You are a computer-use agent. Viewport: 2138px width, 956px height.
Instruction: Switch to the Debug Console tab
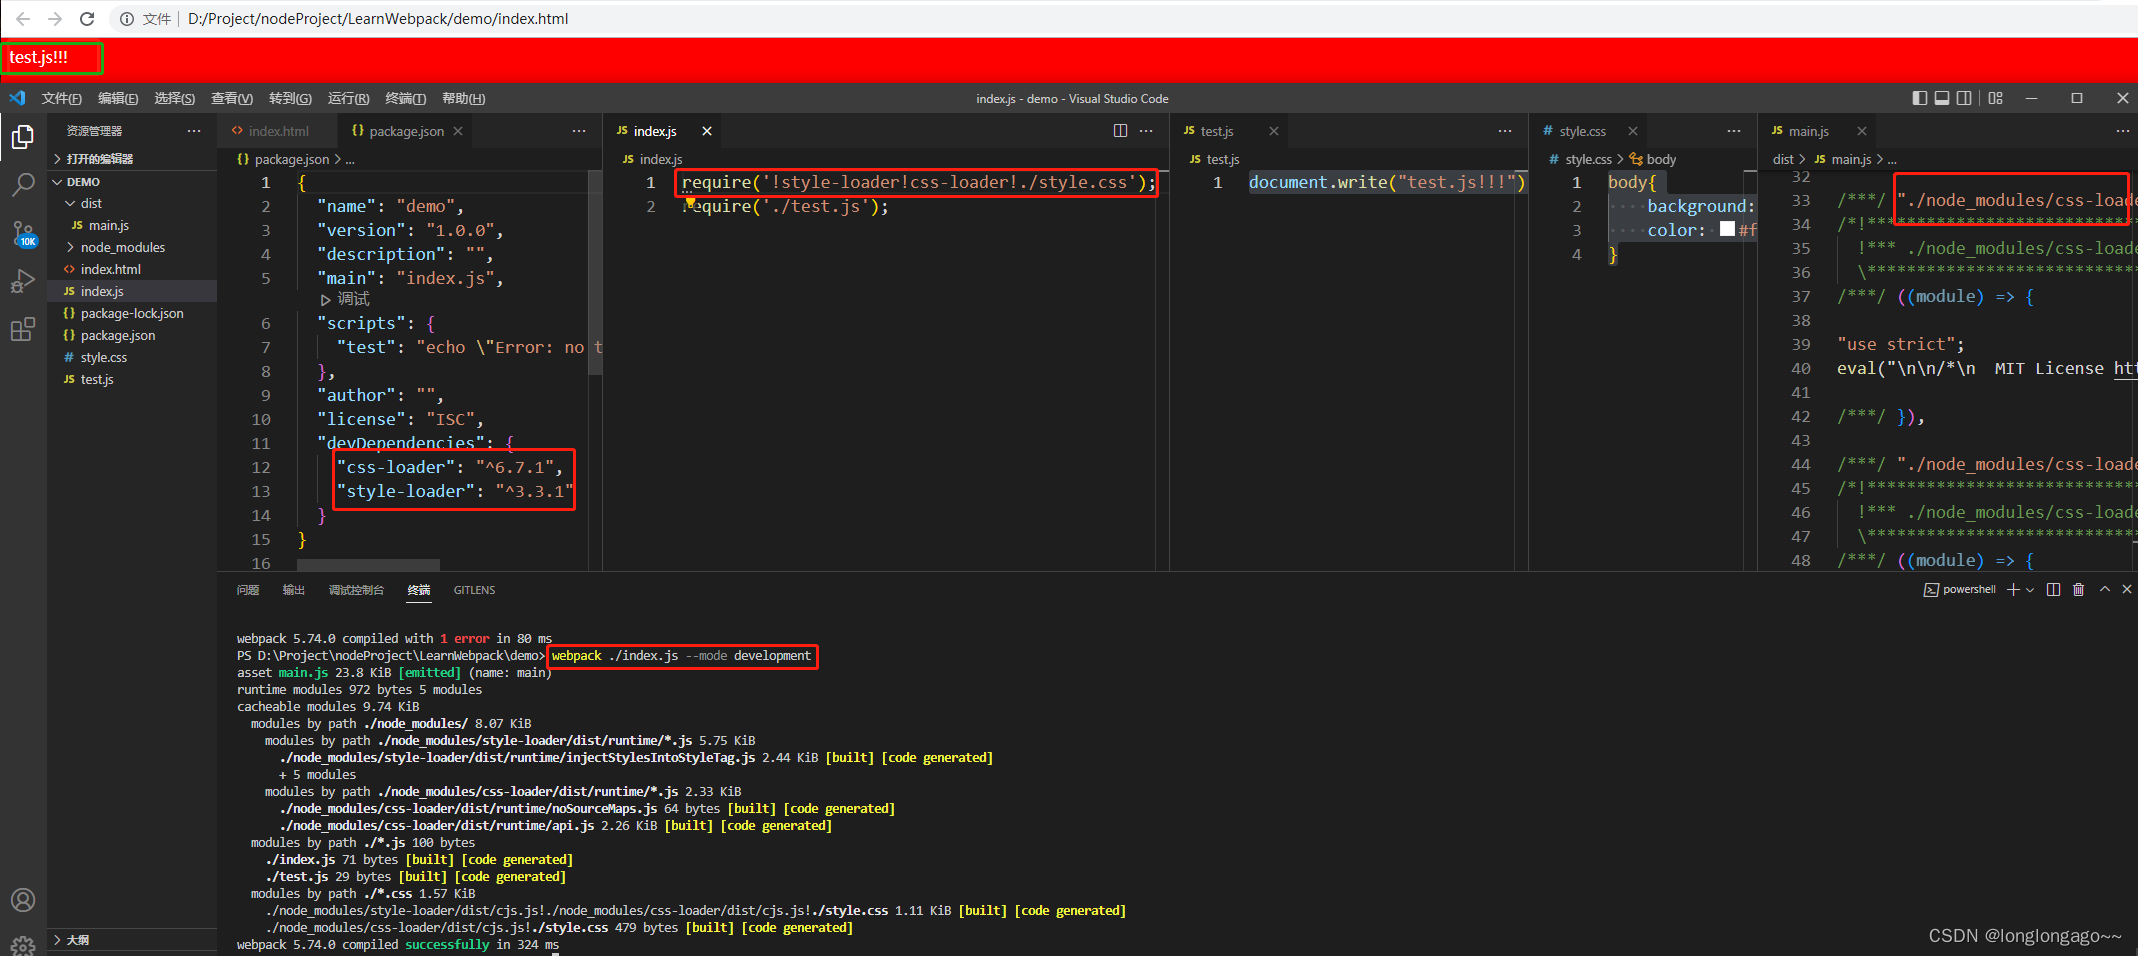356,590
